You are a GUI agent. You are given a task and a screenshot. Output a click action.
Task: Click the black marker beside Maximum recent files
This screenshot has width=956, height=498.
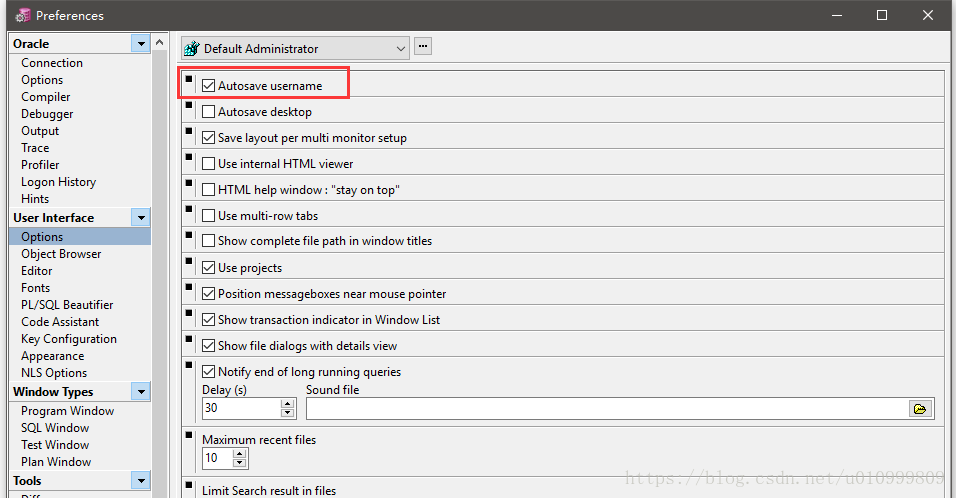[x=189, y=435]
